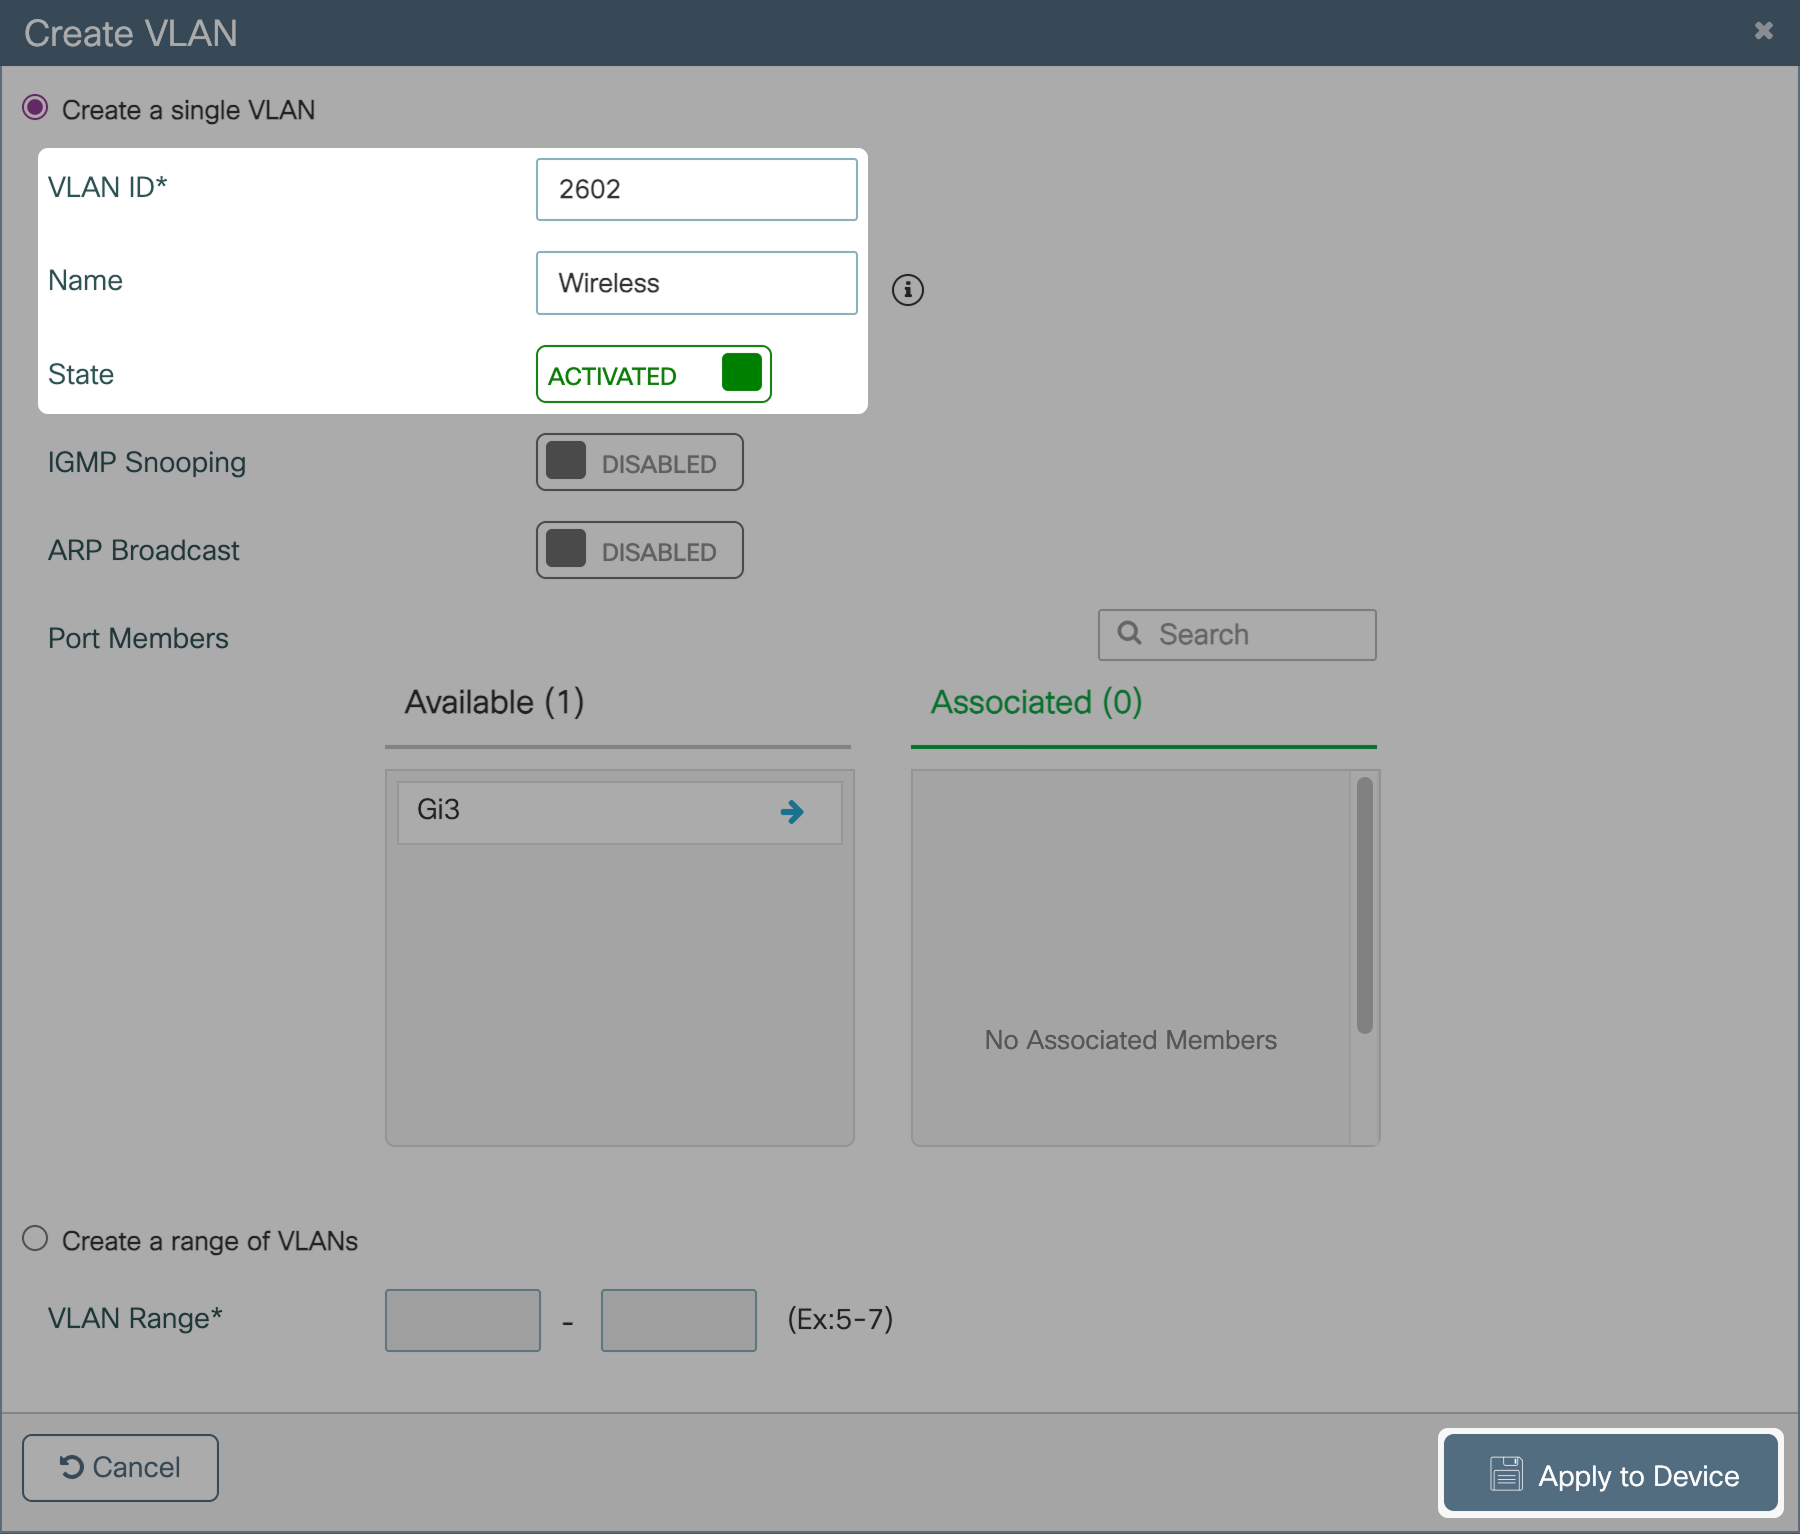The image size is (1800, 1534).
Task: Toggle the State switch to deactivated
Action: 653,375
